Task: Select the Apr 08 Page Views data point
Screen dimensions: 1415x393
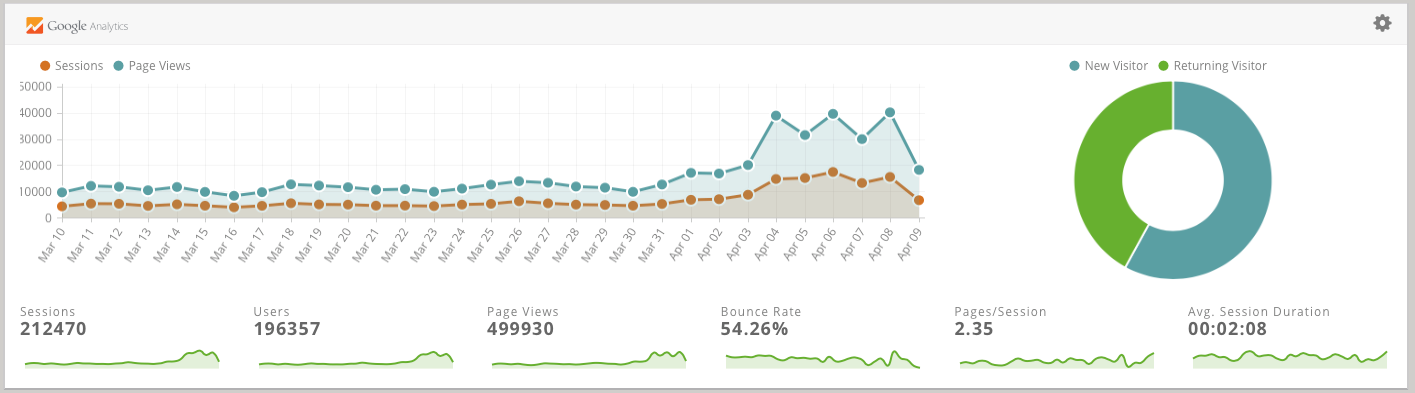Action: tap(890, 113)
